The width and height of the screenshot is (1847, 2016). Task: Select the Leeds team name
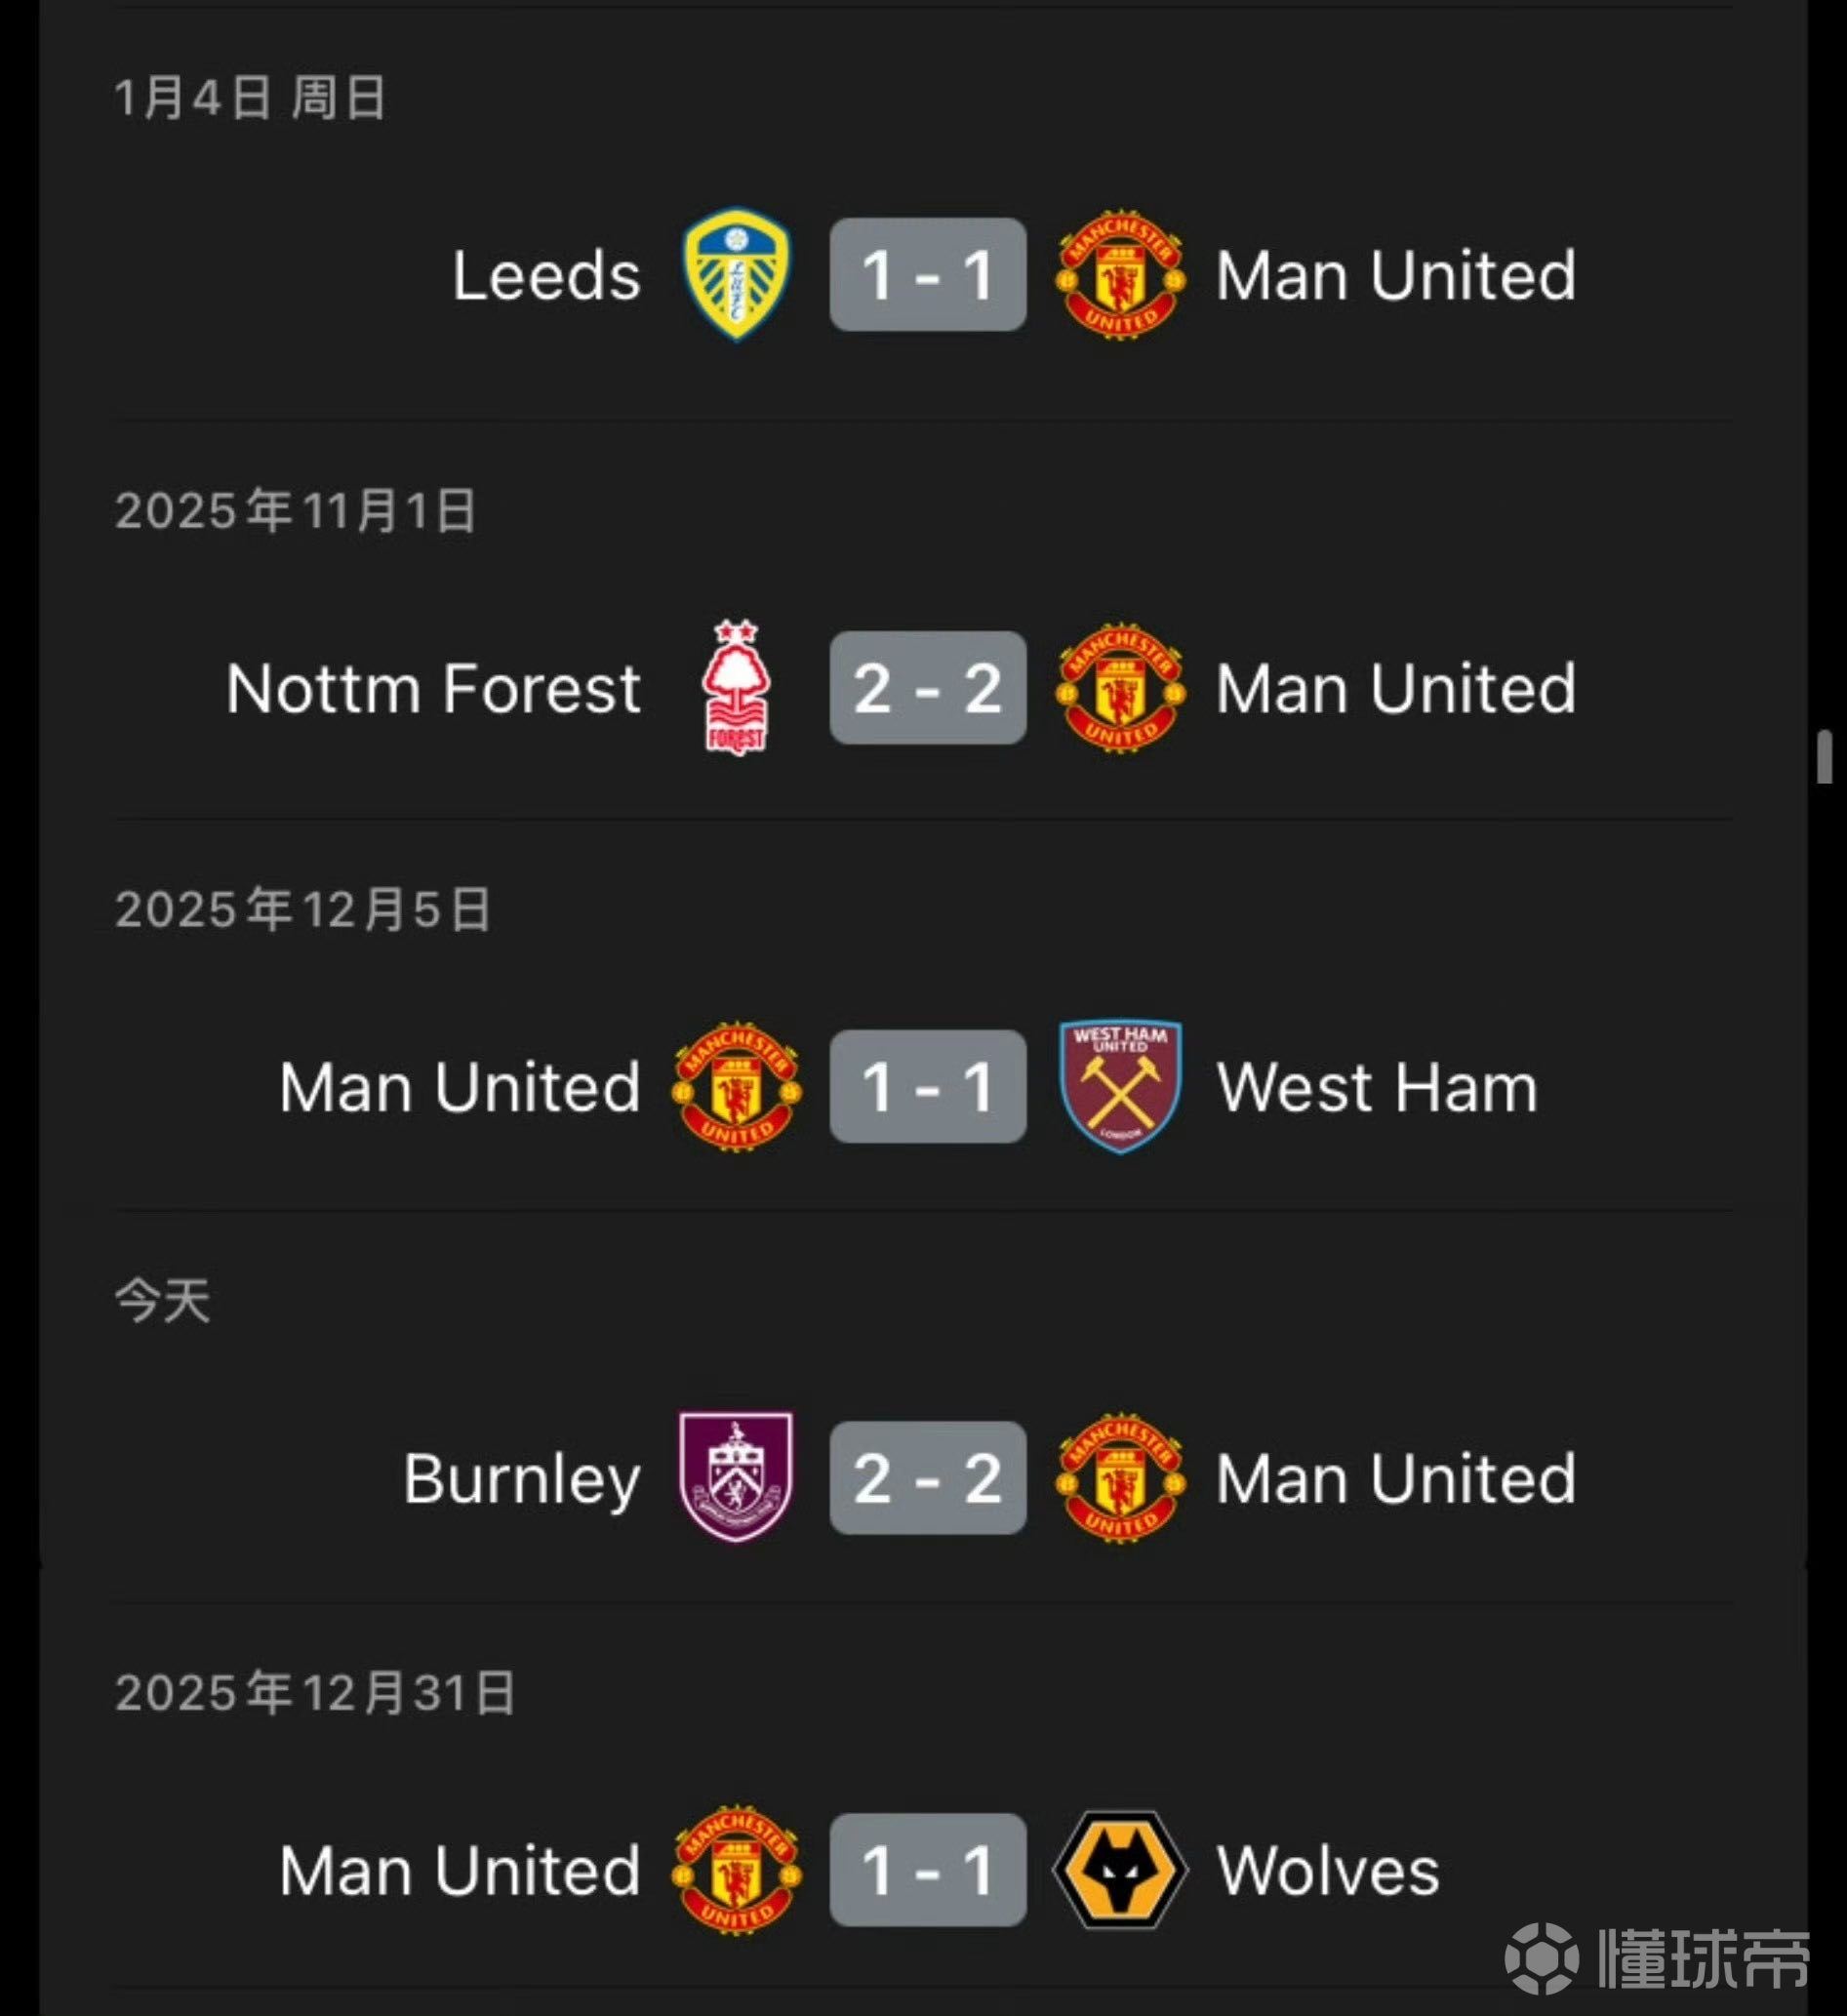546,276
